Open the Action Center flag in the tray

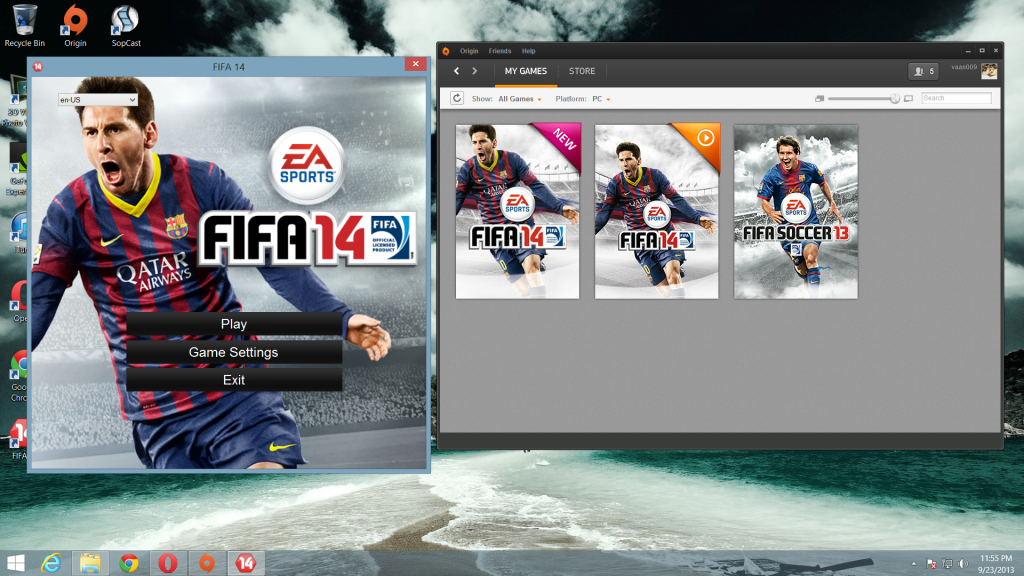(932, 564)
